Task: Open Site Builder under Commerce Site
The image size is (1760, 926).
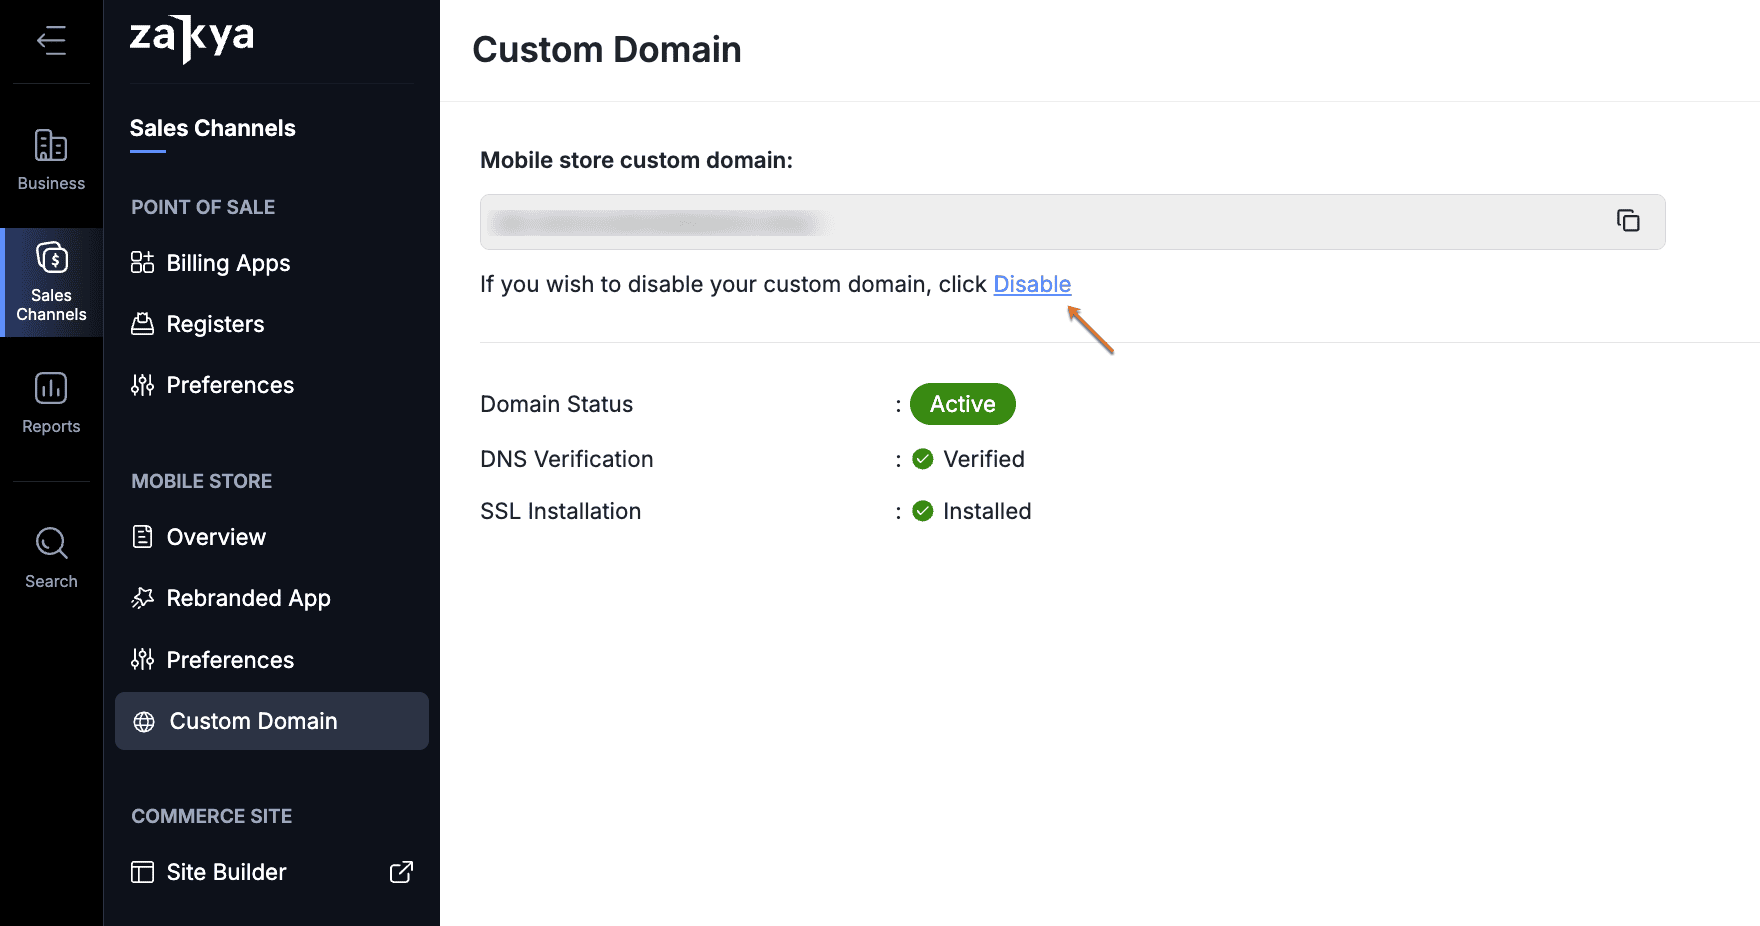Action: pos(226,872)
